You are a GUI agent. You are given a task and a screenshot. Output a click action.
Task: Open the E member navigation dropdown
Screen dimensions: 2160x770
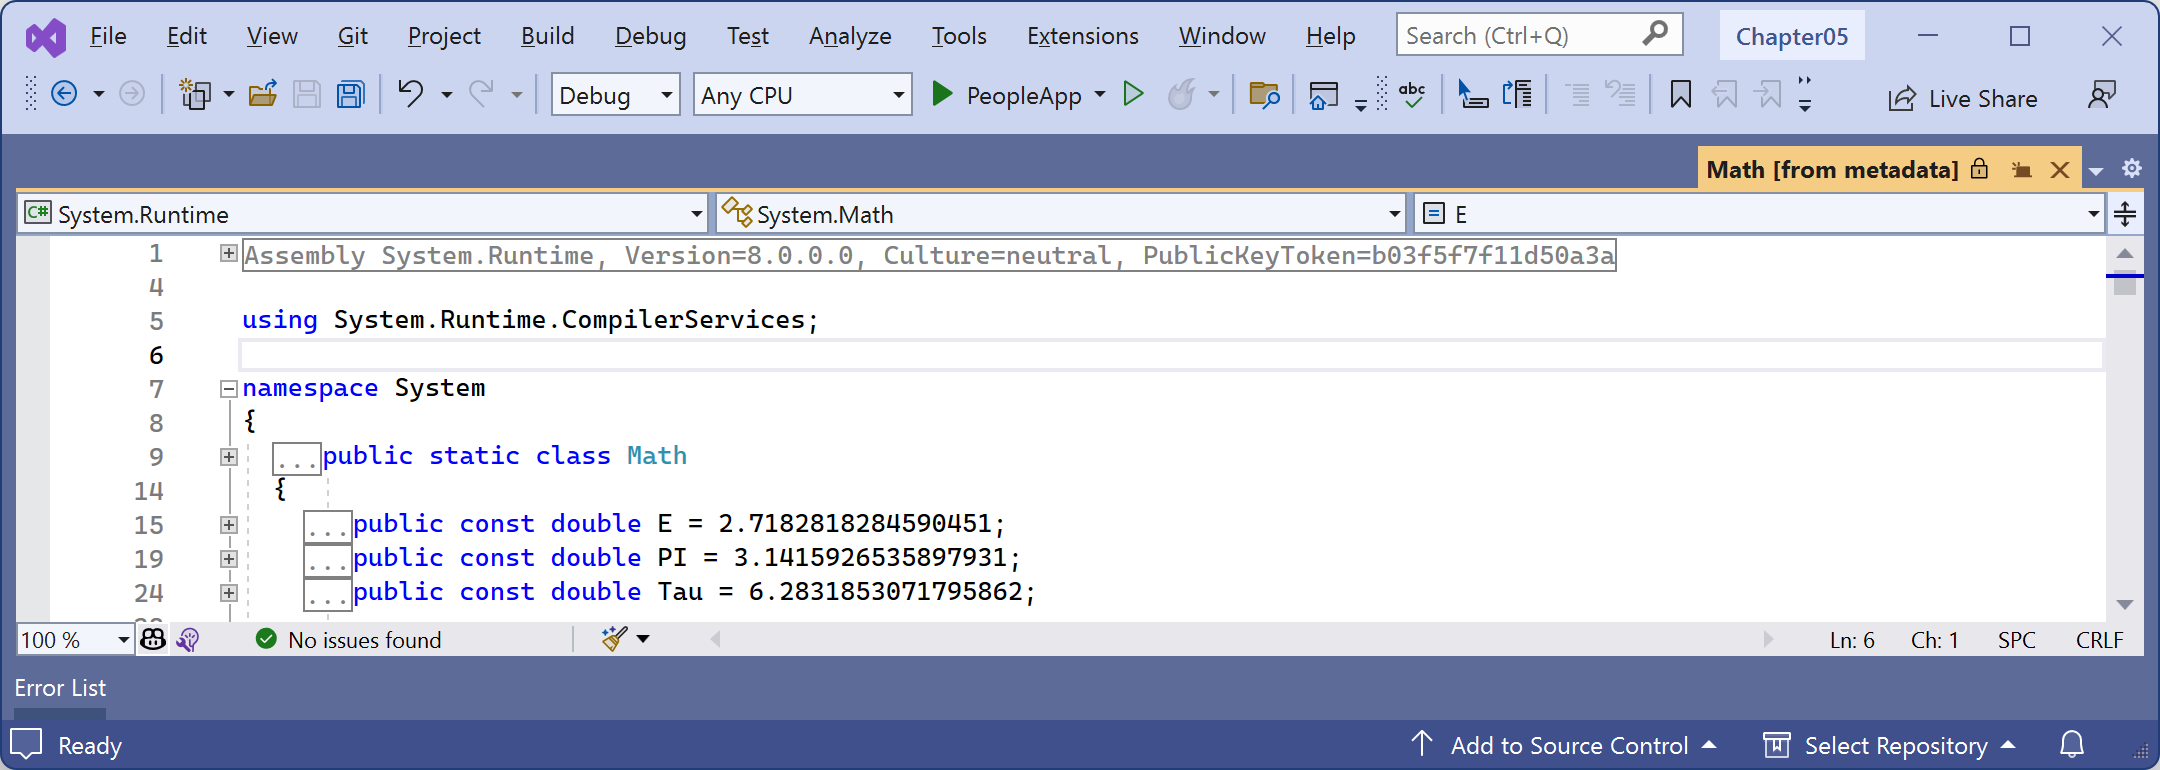[1759, 214]
